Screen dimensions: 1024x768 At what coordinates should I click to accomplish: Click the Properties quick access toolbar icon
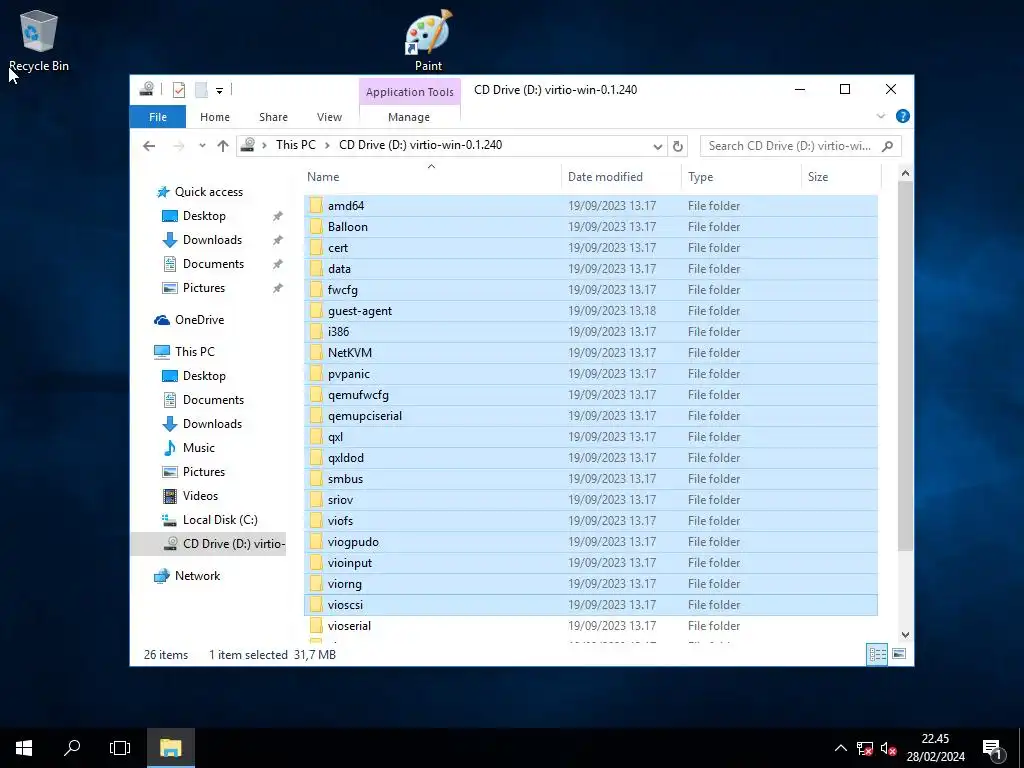179,90
